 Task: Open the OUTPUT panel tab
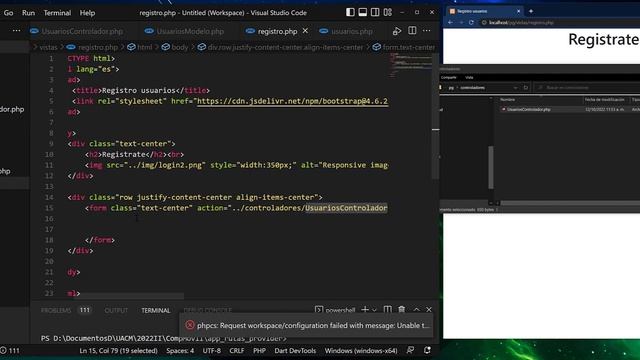coord(116,310)
